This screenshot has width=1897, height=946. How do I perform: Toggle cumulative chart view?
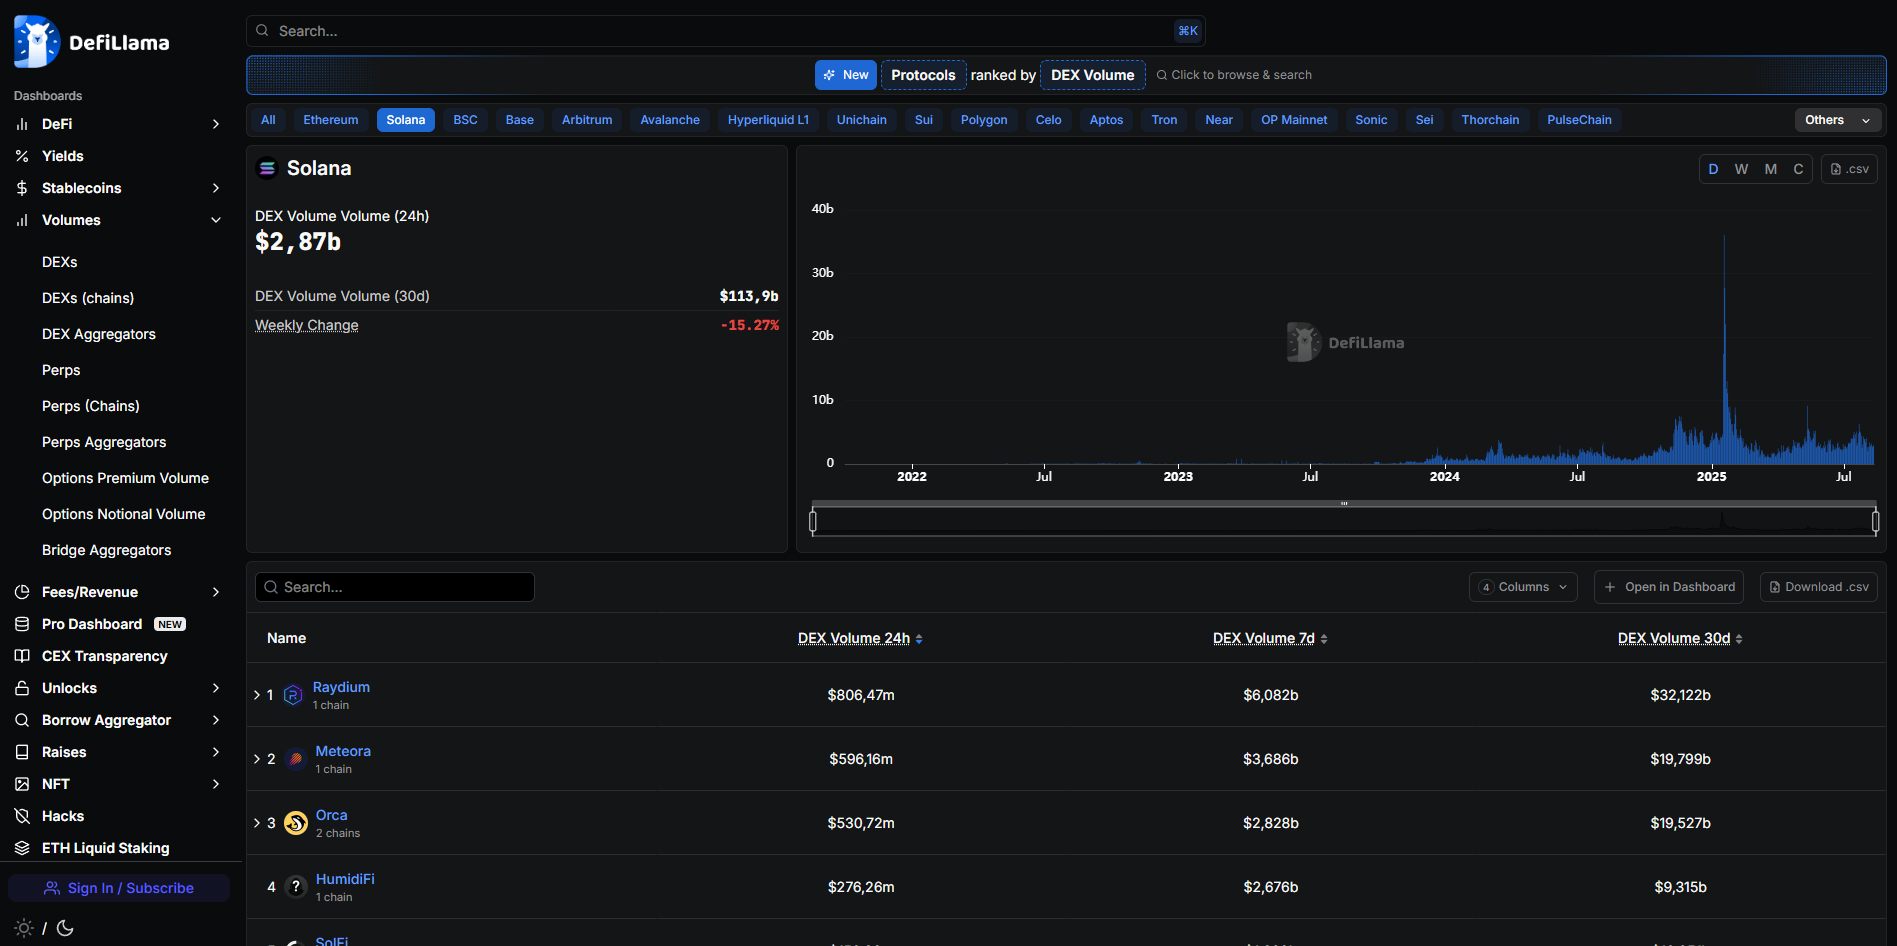(1798, 169)
